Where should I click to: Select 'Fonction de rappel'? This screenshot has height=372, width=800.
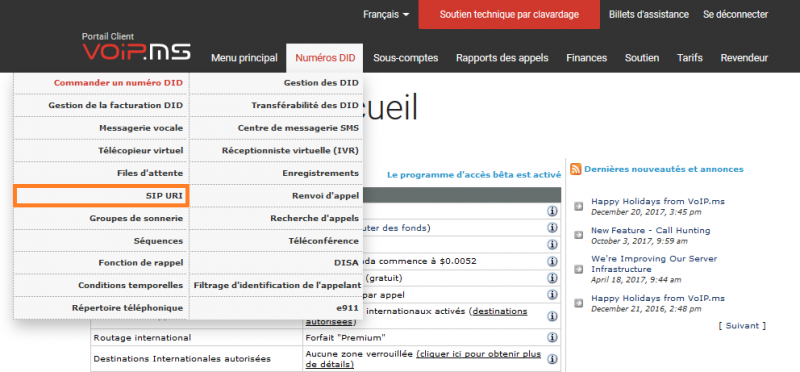(x=101, y=263)
